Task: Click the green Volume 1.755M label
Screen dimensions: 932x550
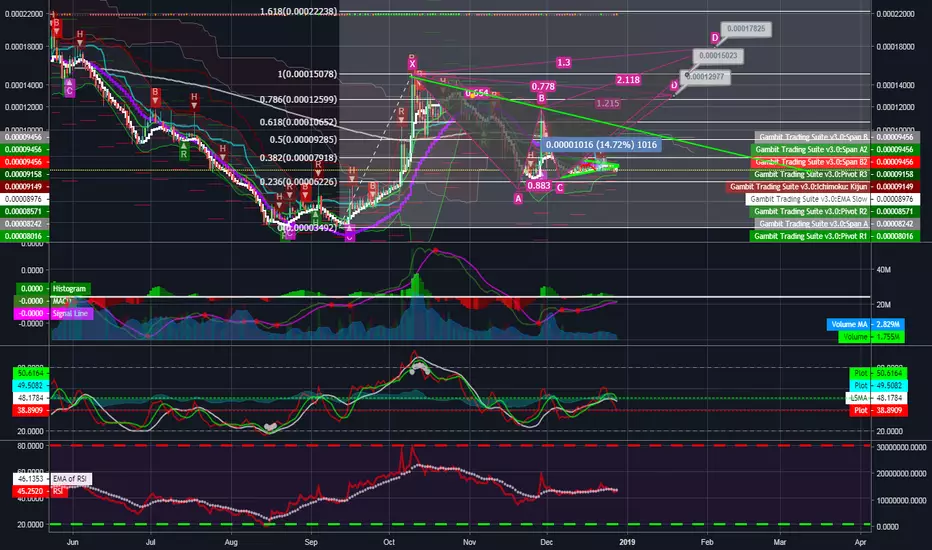Action: [x=871, y=337]
